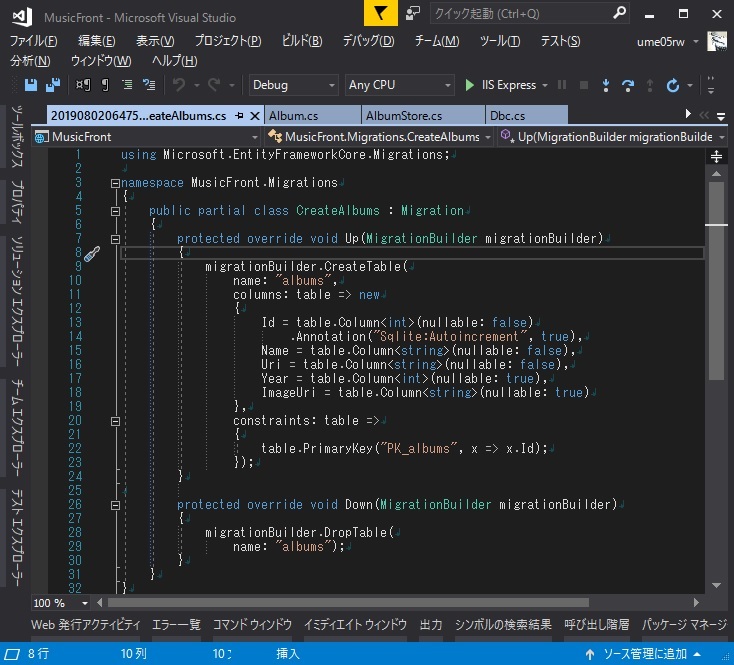Open the MusicFront.Migrations.CreateAlbums type dropdown
734x665 pixels.
(x=379, y=137)
